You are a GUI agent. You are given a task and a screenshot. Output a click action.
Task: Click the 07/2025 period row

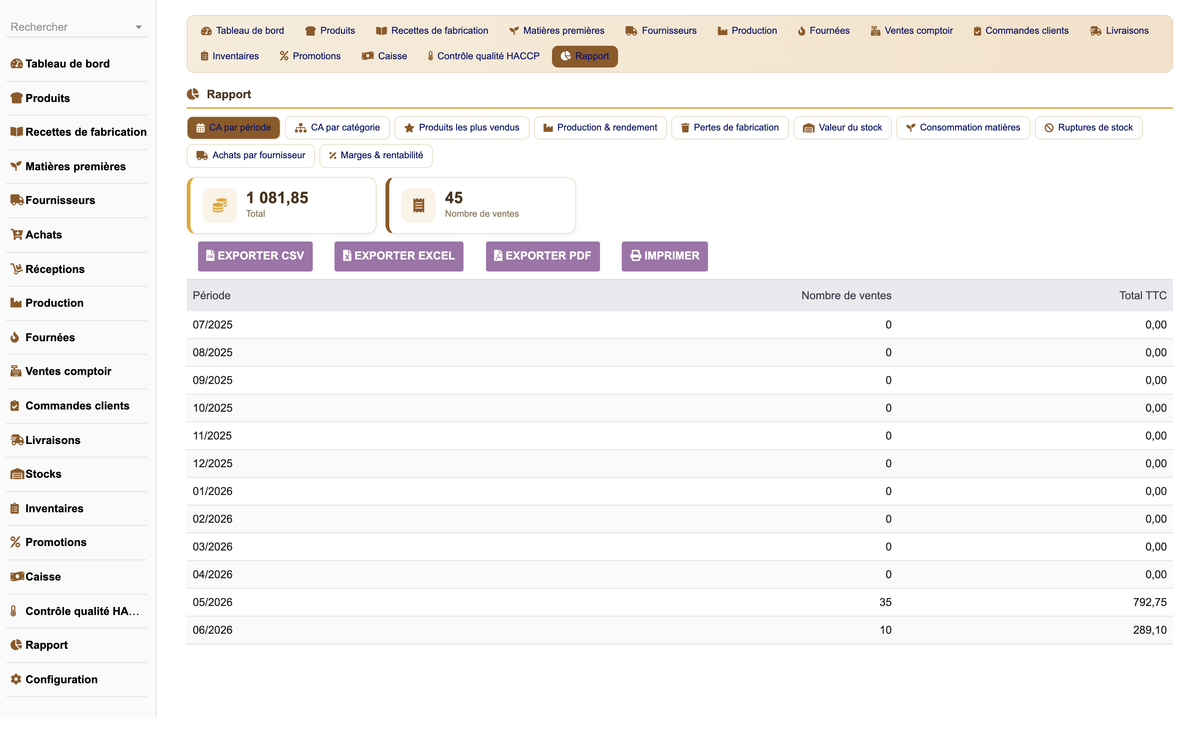[679, 325]
